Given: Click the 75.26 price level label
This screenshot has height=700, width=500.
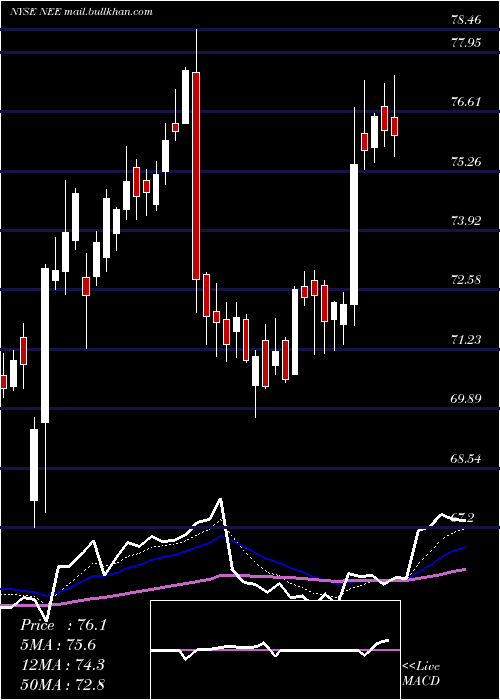Looking at the screenshot, I should pyautogui.click(x=467, y=162).
